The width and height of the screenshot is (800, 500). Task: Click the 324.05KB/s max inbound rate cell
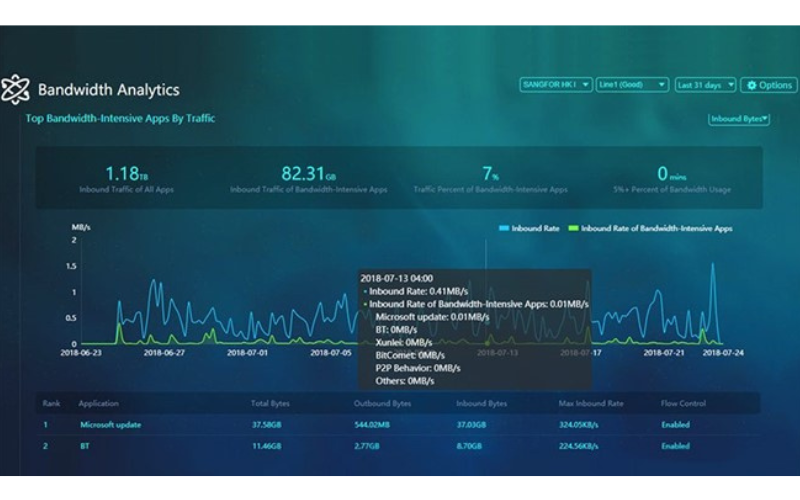click(x=579, y=424)
